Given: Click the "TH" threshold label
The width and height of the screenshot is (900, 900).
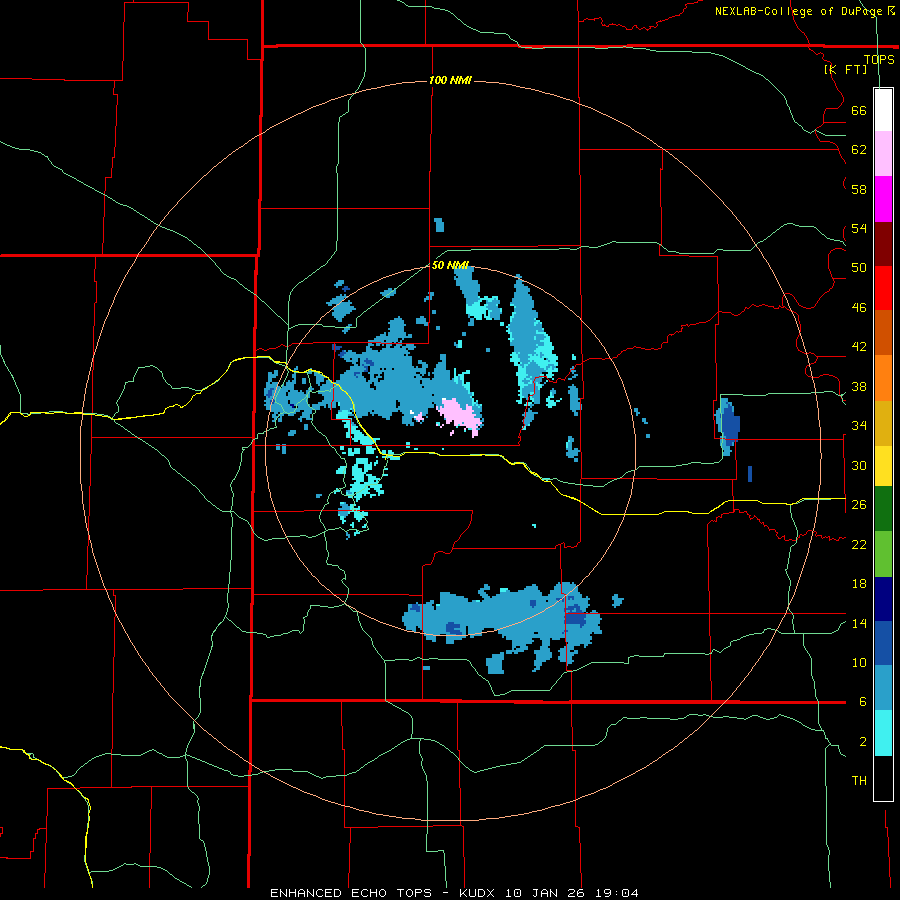Looking at the screenshot, I should [859, 781].
